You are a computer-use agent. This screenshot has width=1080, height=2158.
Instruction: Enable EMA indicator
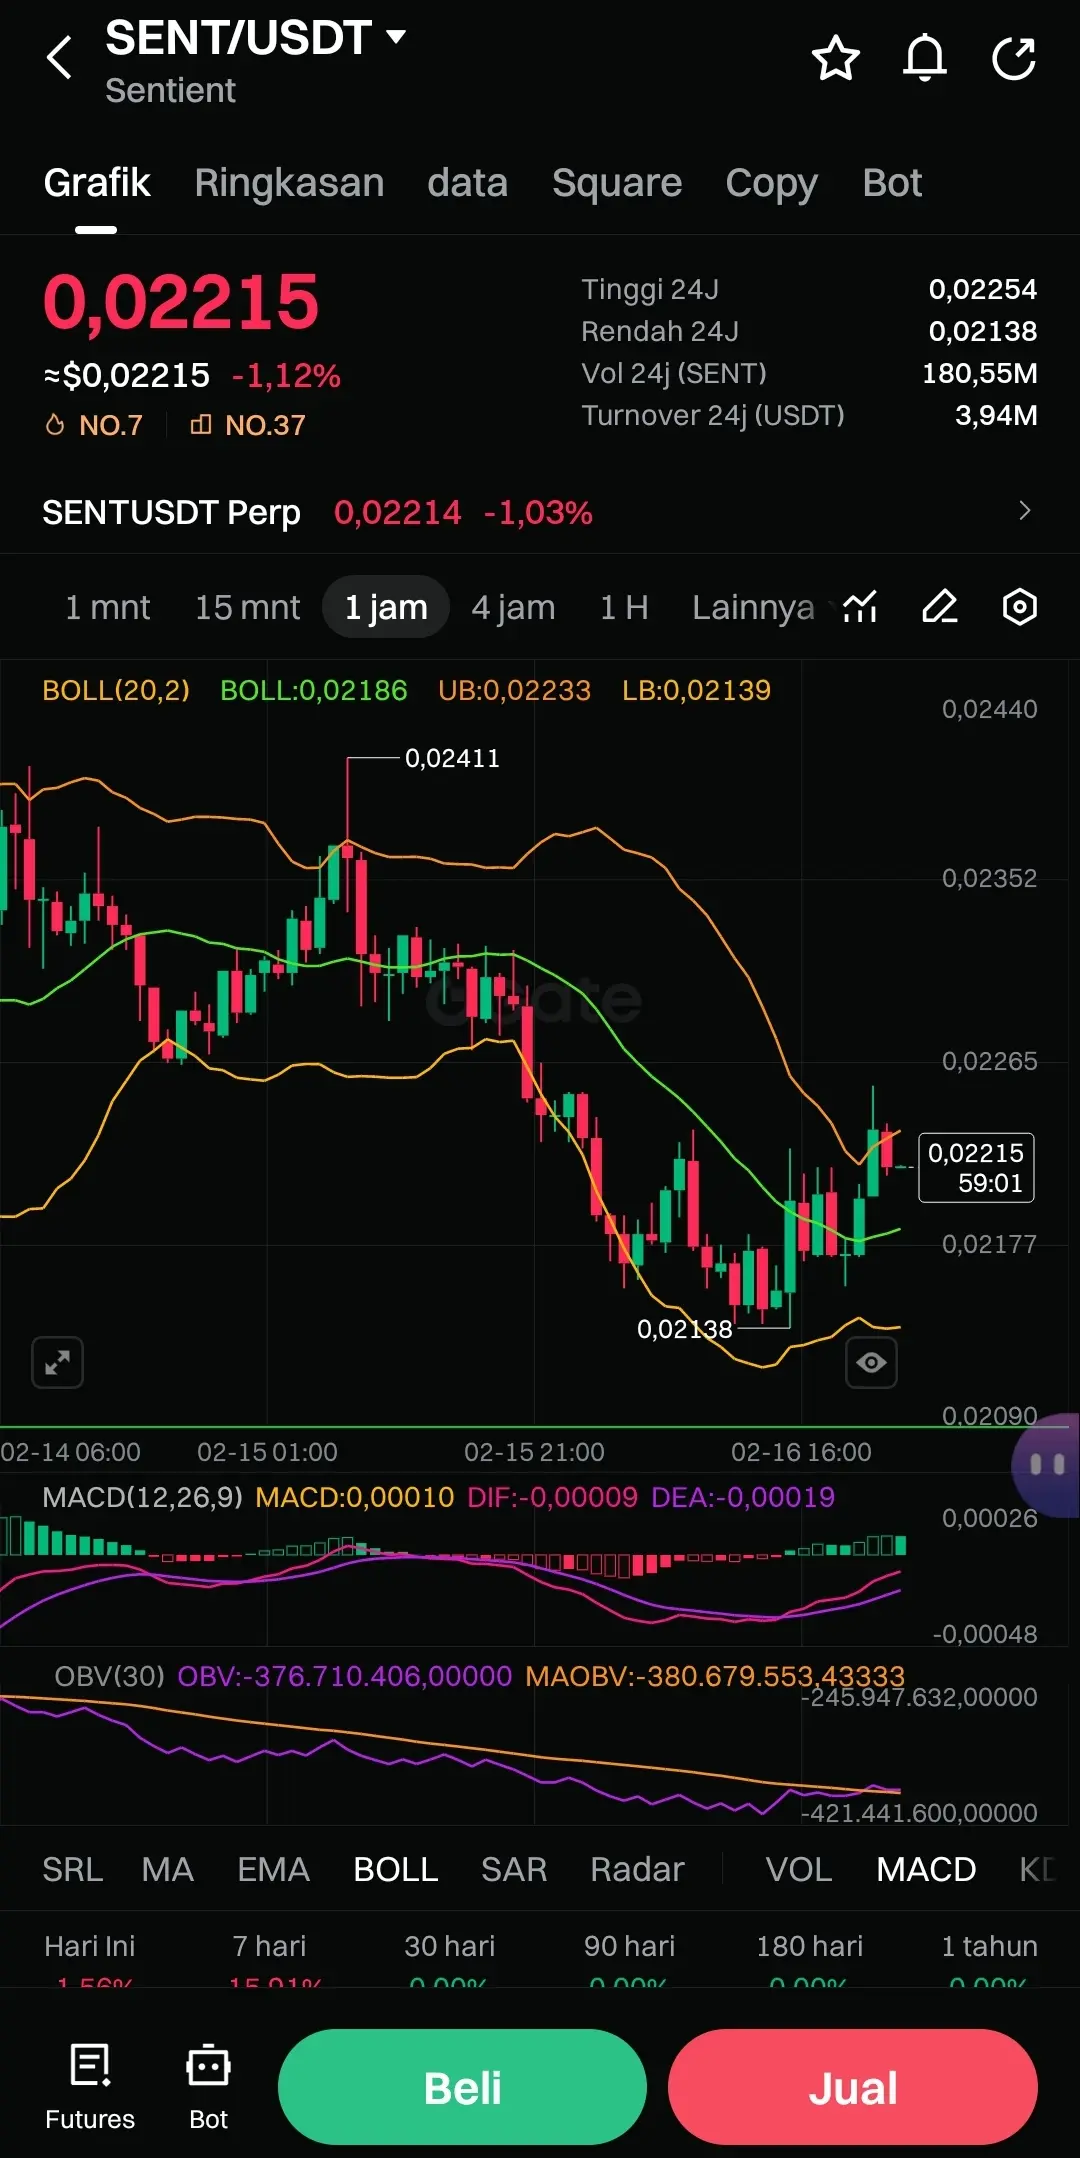pos(273,1869)
